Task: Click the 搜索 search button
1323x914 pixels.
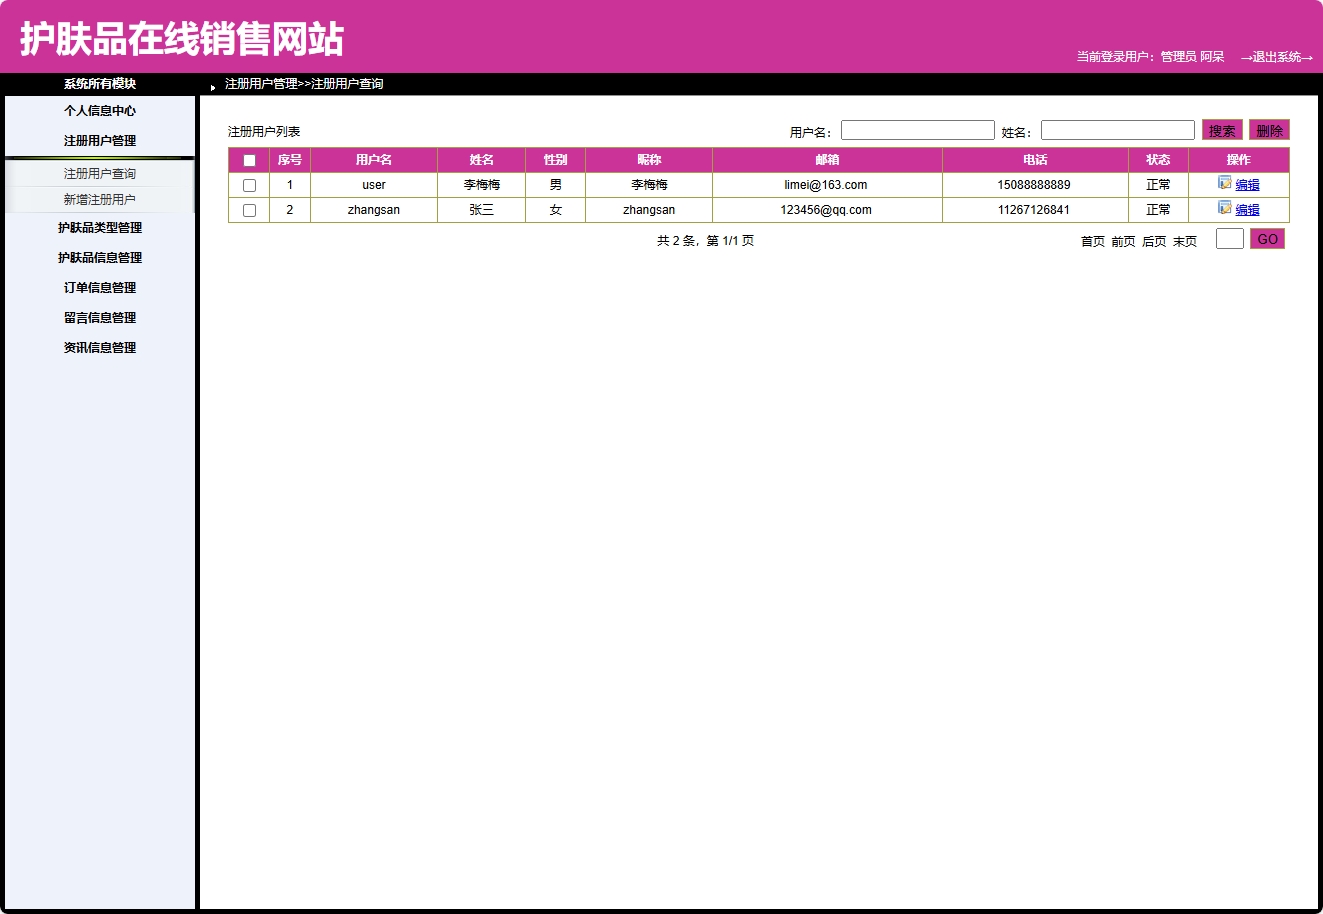Action: 1221,129
